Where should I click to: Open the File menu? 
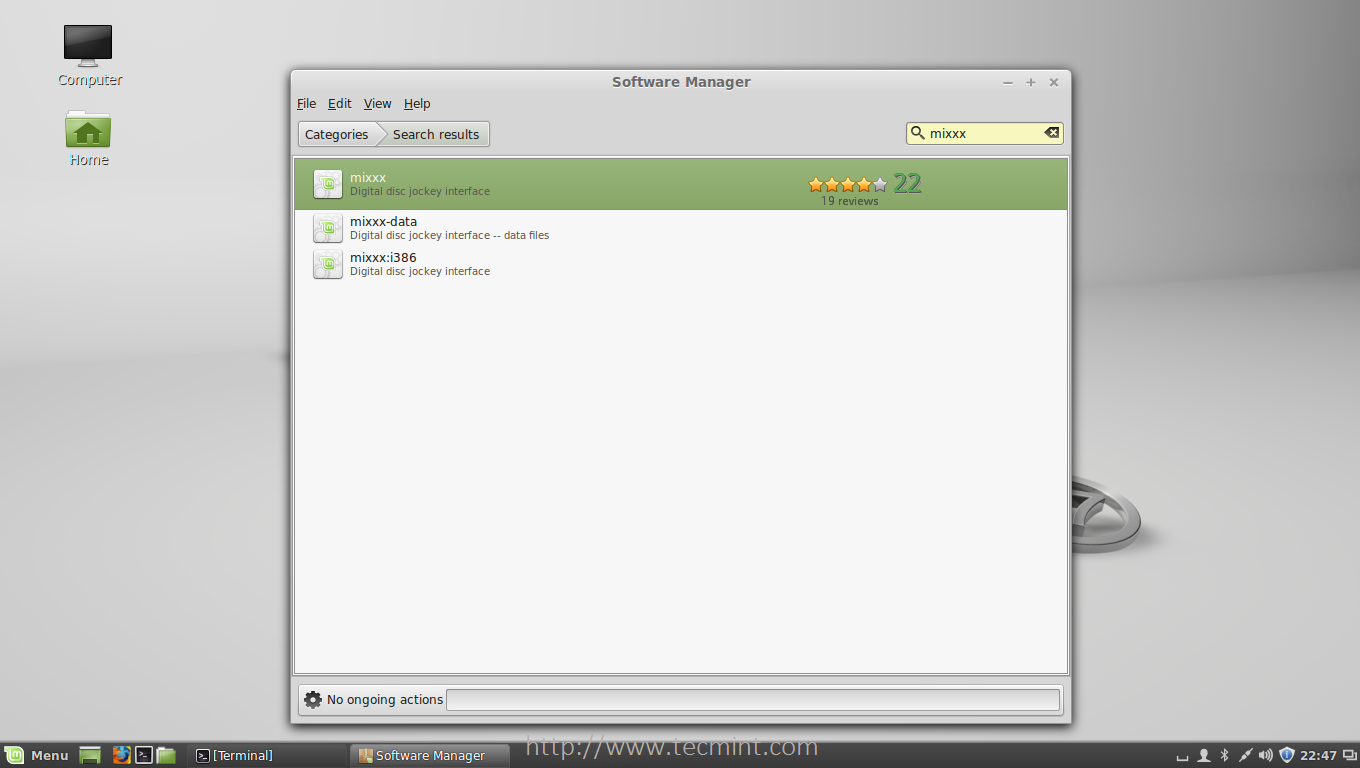coord(306,104)
